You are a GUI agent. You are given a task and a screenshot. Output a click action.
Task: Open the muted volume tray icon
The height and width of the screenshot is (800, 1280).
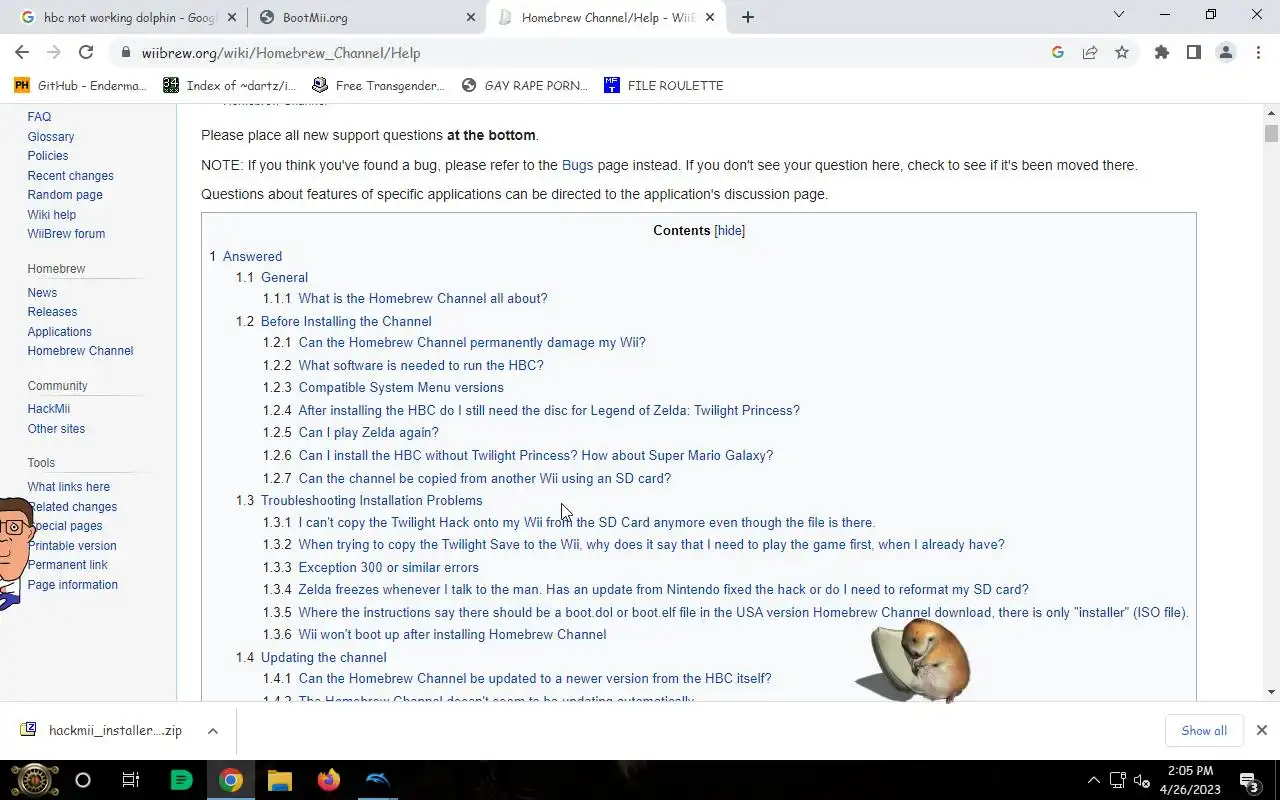[x=1141, y=781]
